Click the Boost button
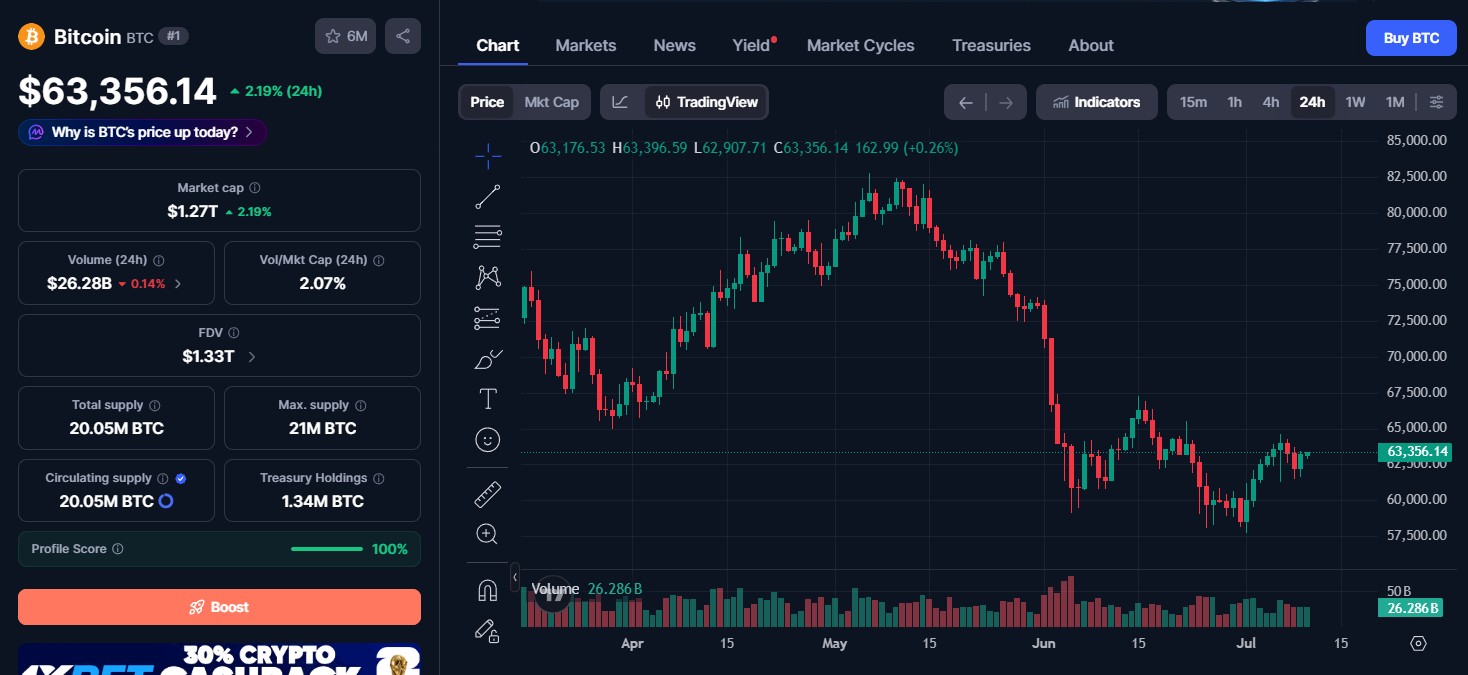Screen dimensions: 1468x675 tap(219, 607)
